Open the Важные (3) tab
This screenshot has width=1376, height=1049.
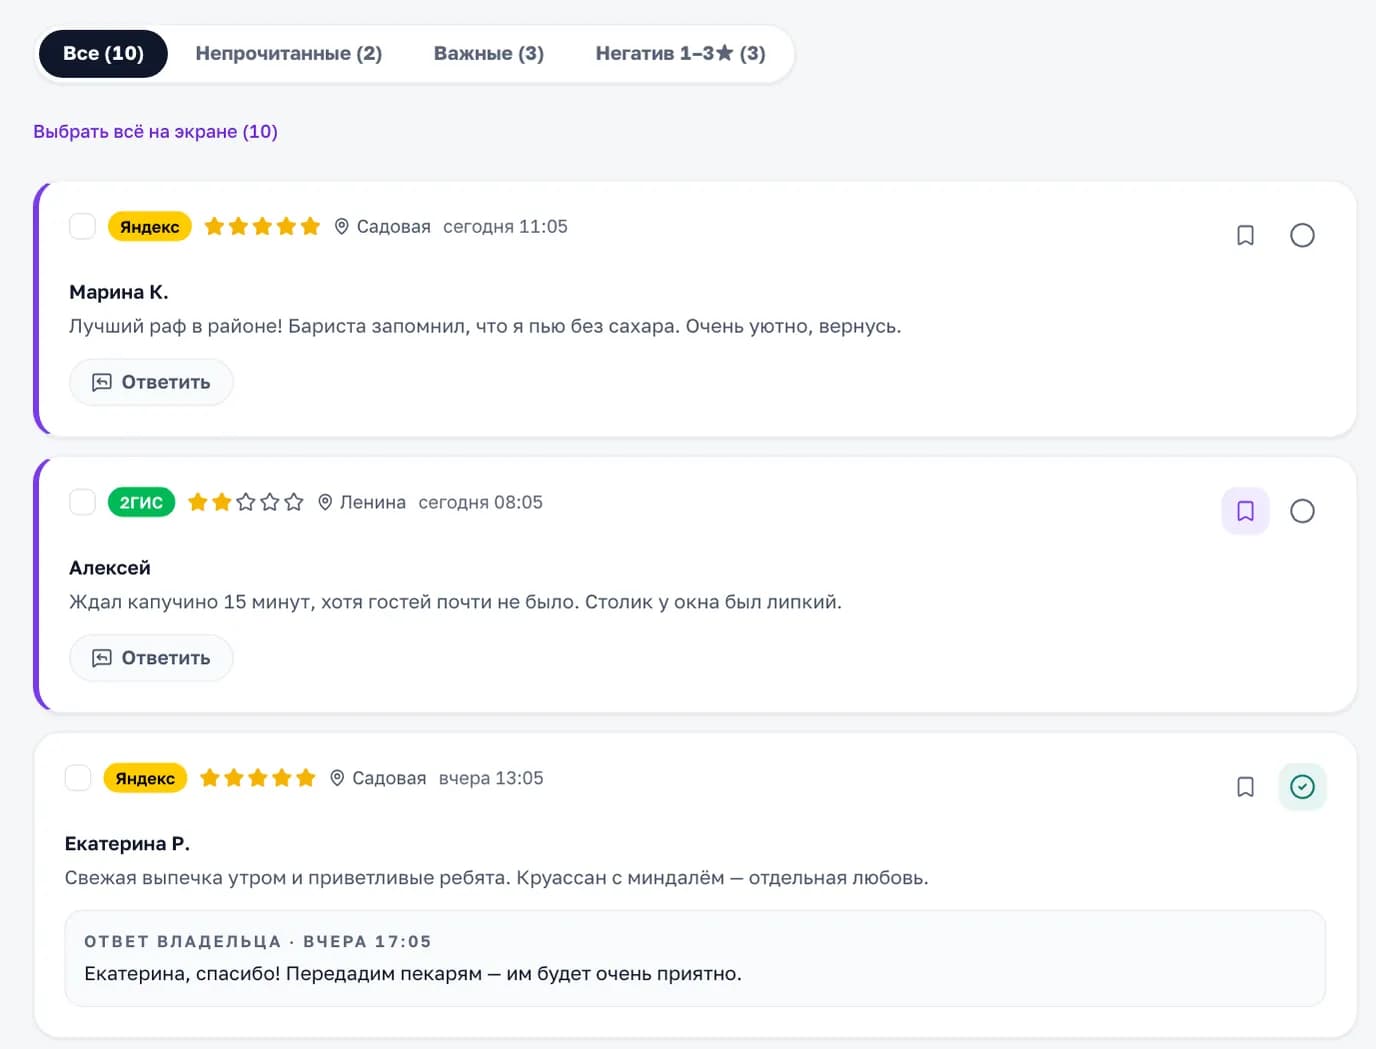point(489,53)
